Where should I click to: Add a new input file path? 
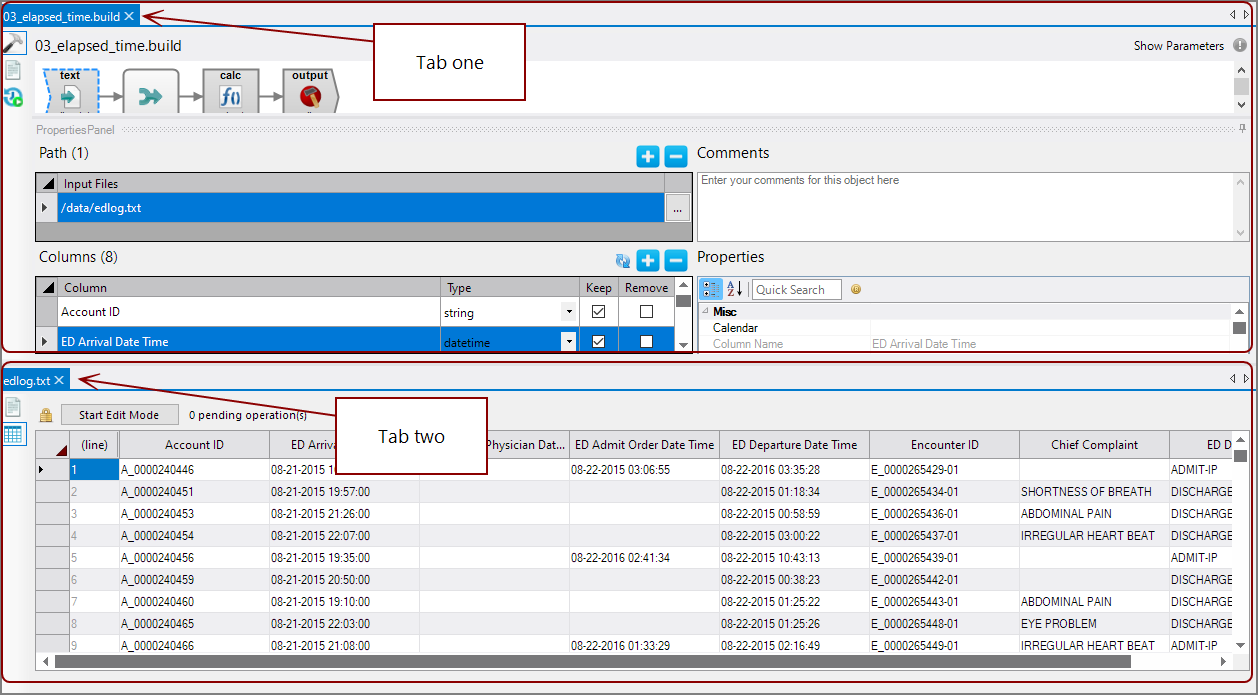[x=647, y=156]
